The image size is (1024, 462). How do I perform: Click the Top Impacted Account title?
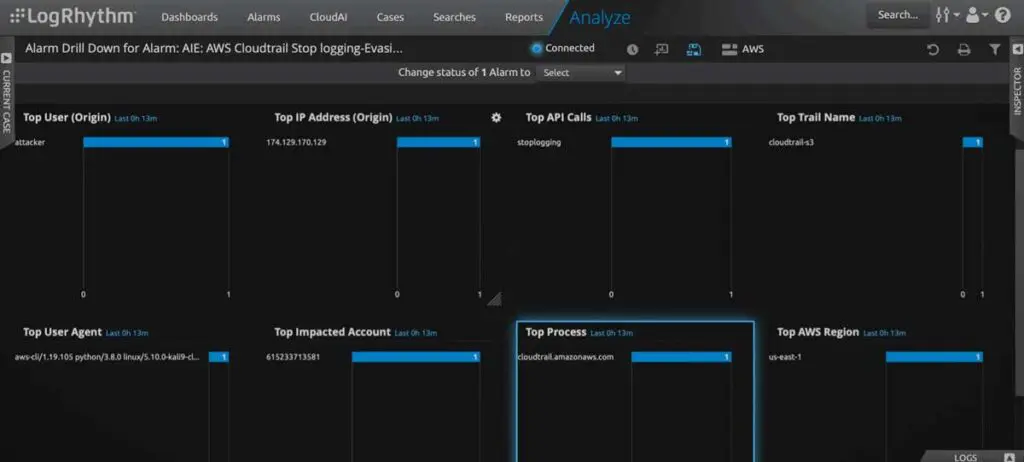coord(332,332)
